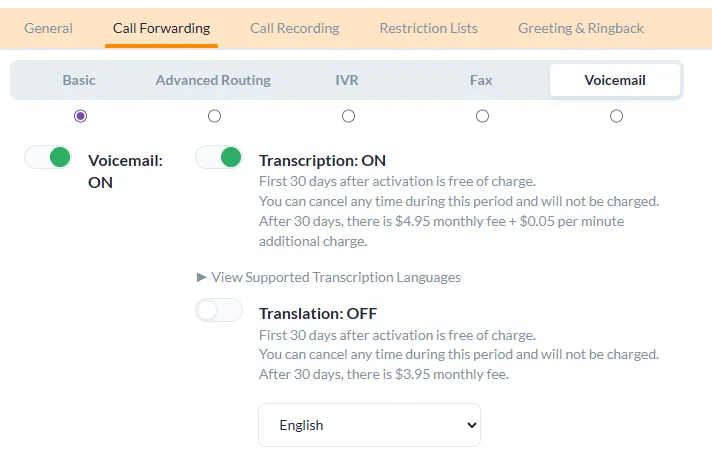Disable the Transcription toggle
Viewport: 712px width, 465px height.
(x=219, y=157)
